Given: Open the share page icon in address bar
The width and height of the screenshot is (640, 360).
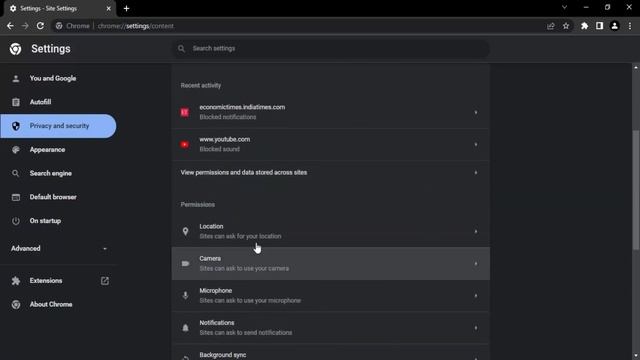Looking at the screenshot, I should 551,26.
